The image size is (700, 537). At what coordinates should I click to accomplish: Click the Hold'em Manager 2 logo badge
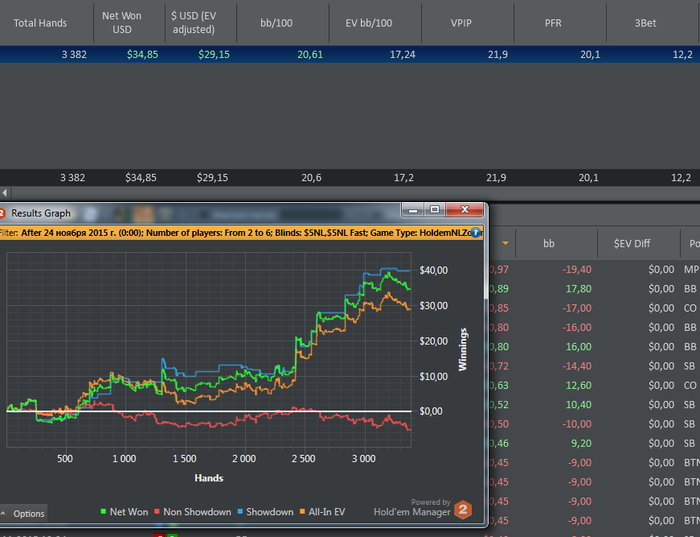click(463, 509)
